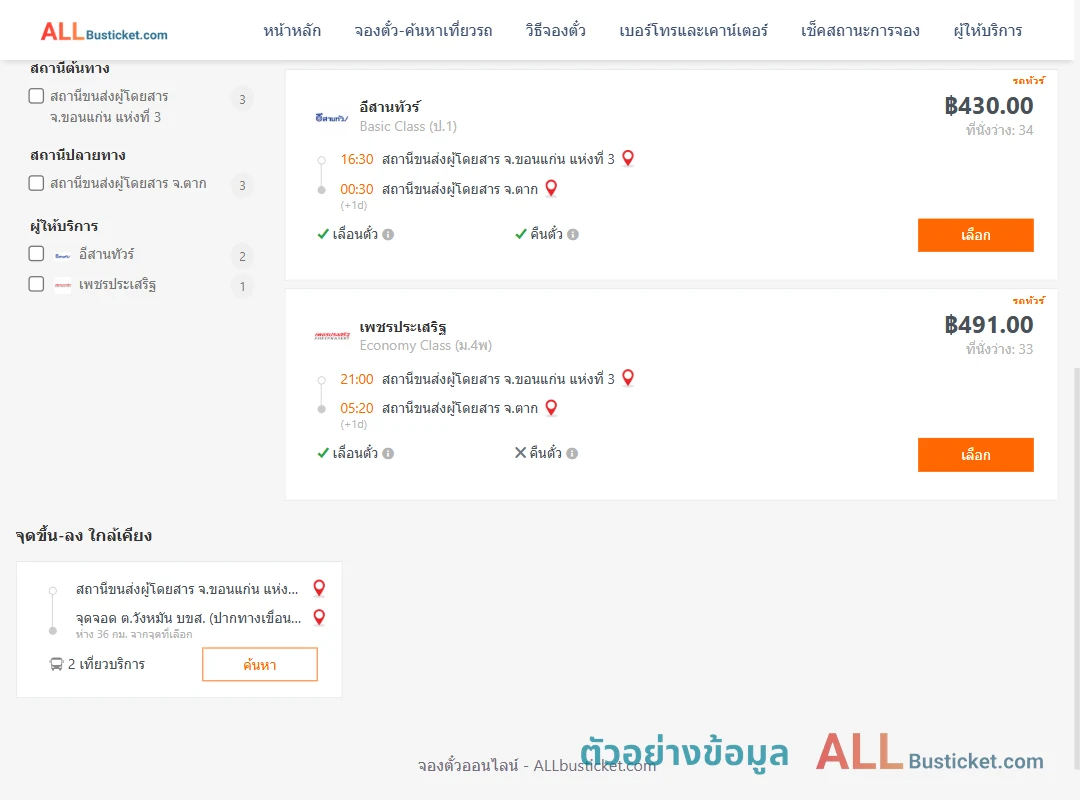Click เลื่อนตั๋ว info icon on อีสานทัวร์ trip
The width and height of the screenshot is (1080, 800).
click(388, 234)
